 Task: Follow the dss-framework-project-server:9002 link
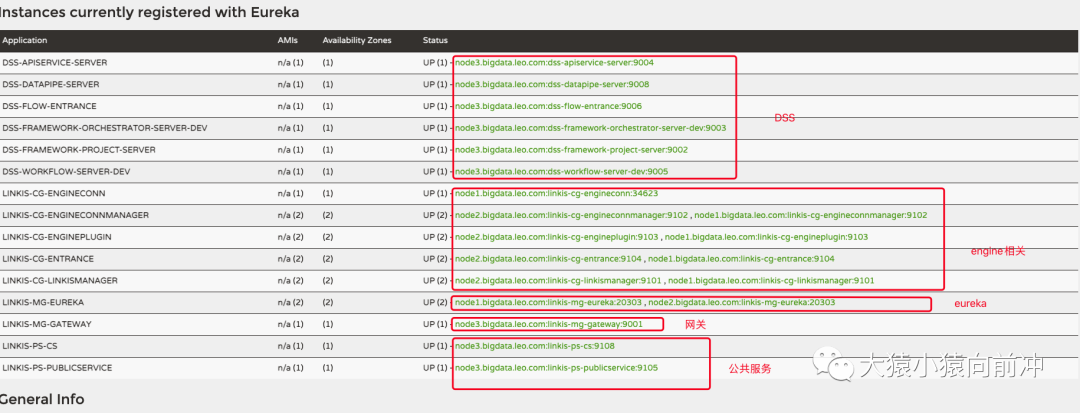click(x=572, y=150)
